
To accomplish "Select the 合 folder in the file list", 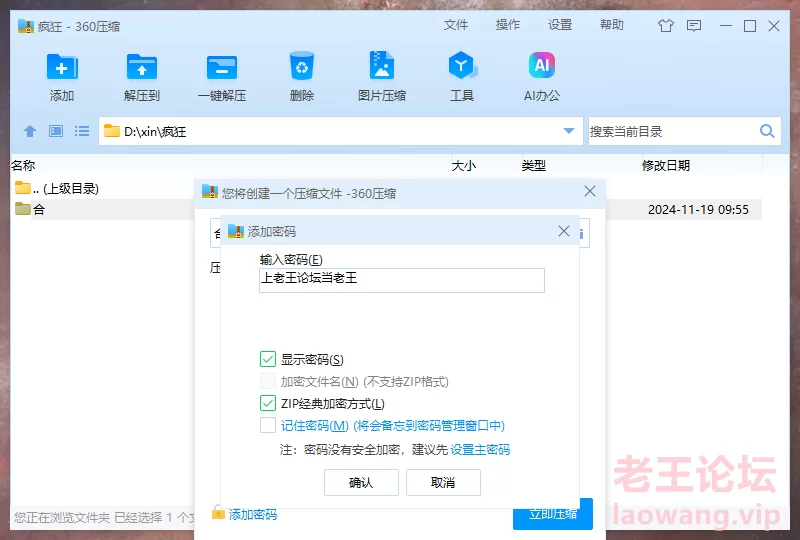I will 38,210.
